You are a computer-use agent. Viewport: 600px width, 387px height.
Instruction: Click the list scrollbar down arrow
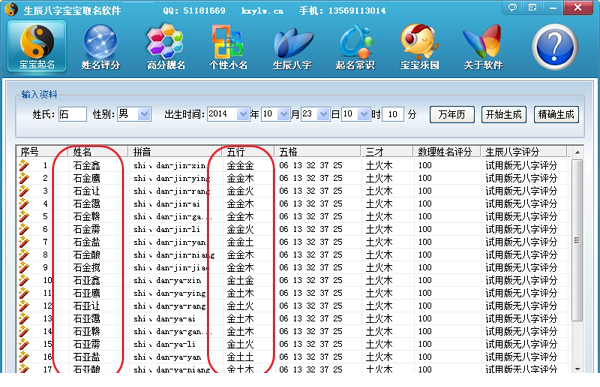point(577,369)
